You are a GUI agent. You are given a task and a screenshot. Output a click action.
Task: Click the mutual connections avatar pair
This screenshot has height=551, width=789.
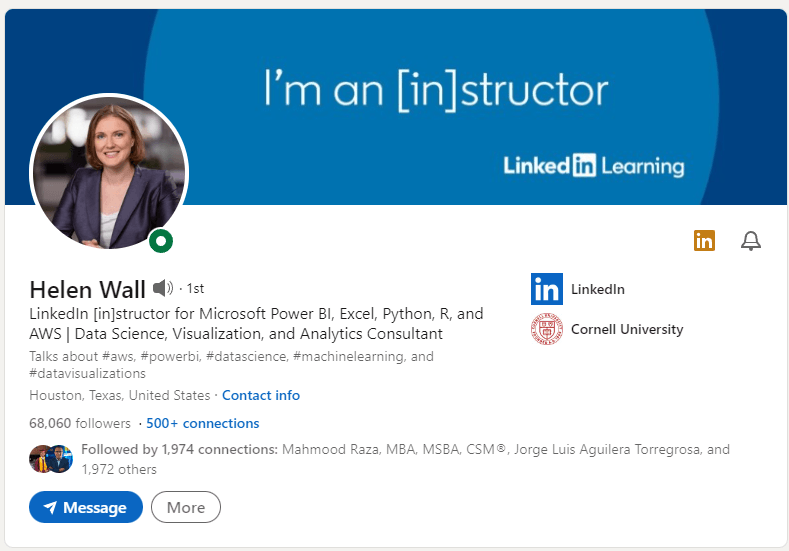click(51, 459)
